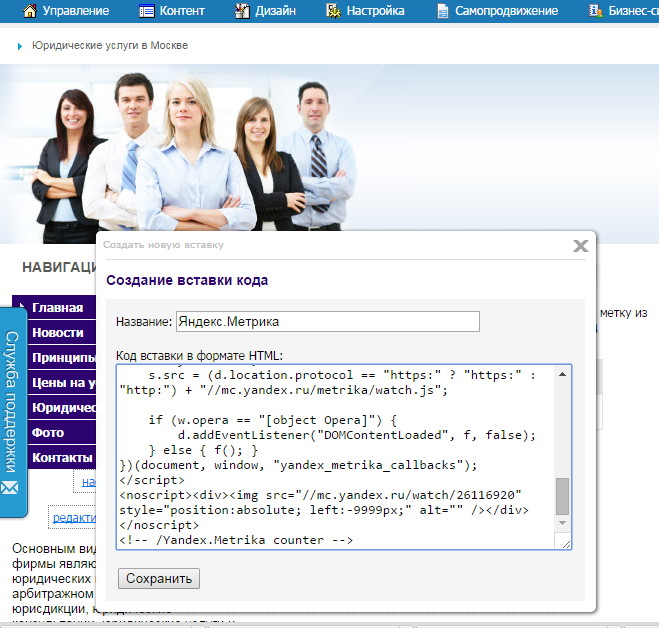
Task: Click the Юридические услуги в Москве breadcrumb
Action: pyautogui.click(x=109, y=46)
